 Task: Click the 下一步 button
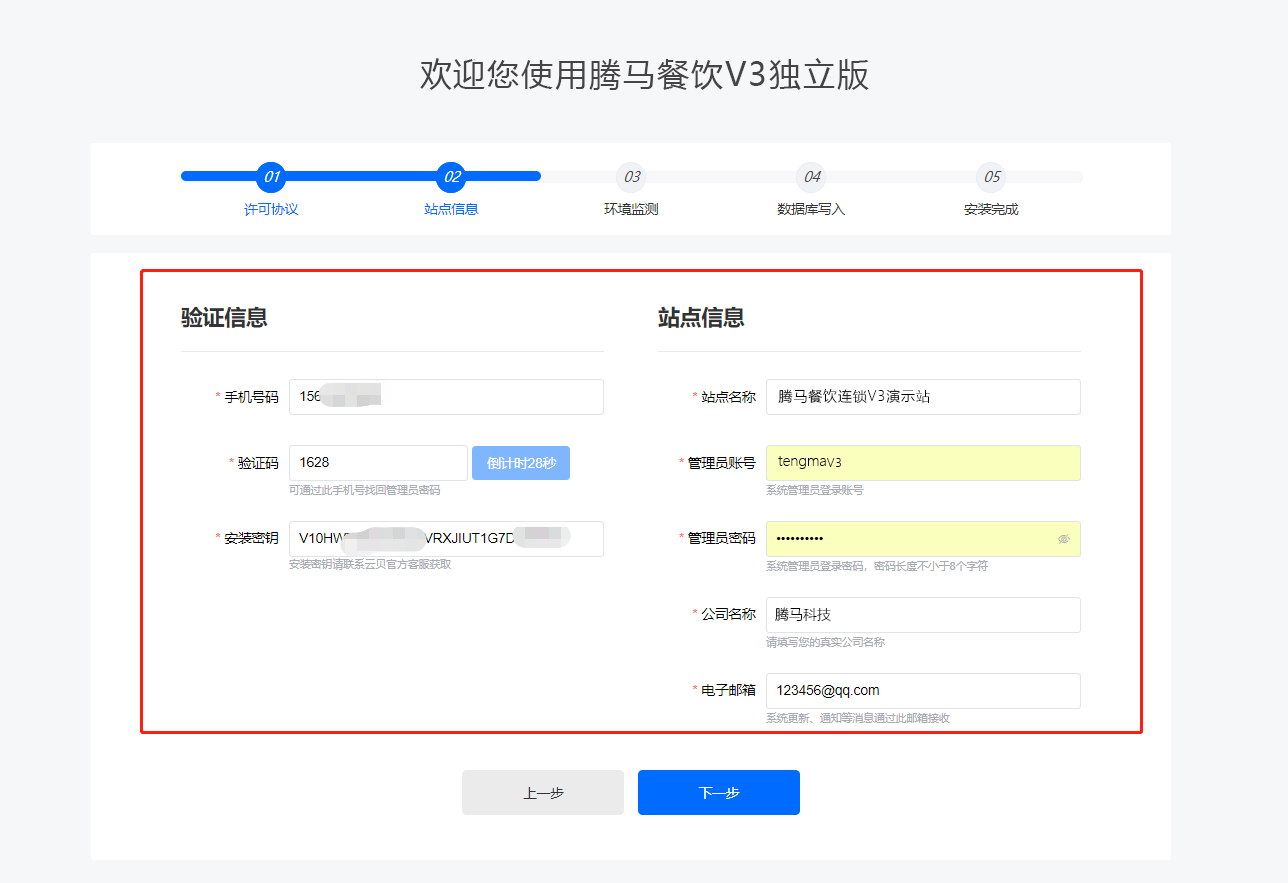(719, 793)
